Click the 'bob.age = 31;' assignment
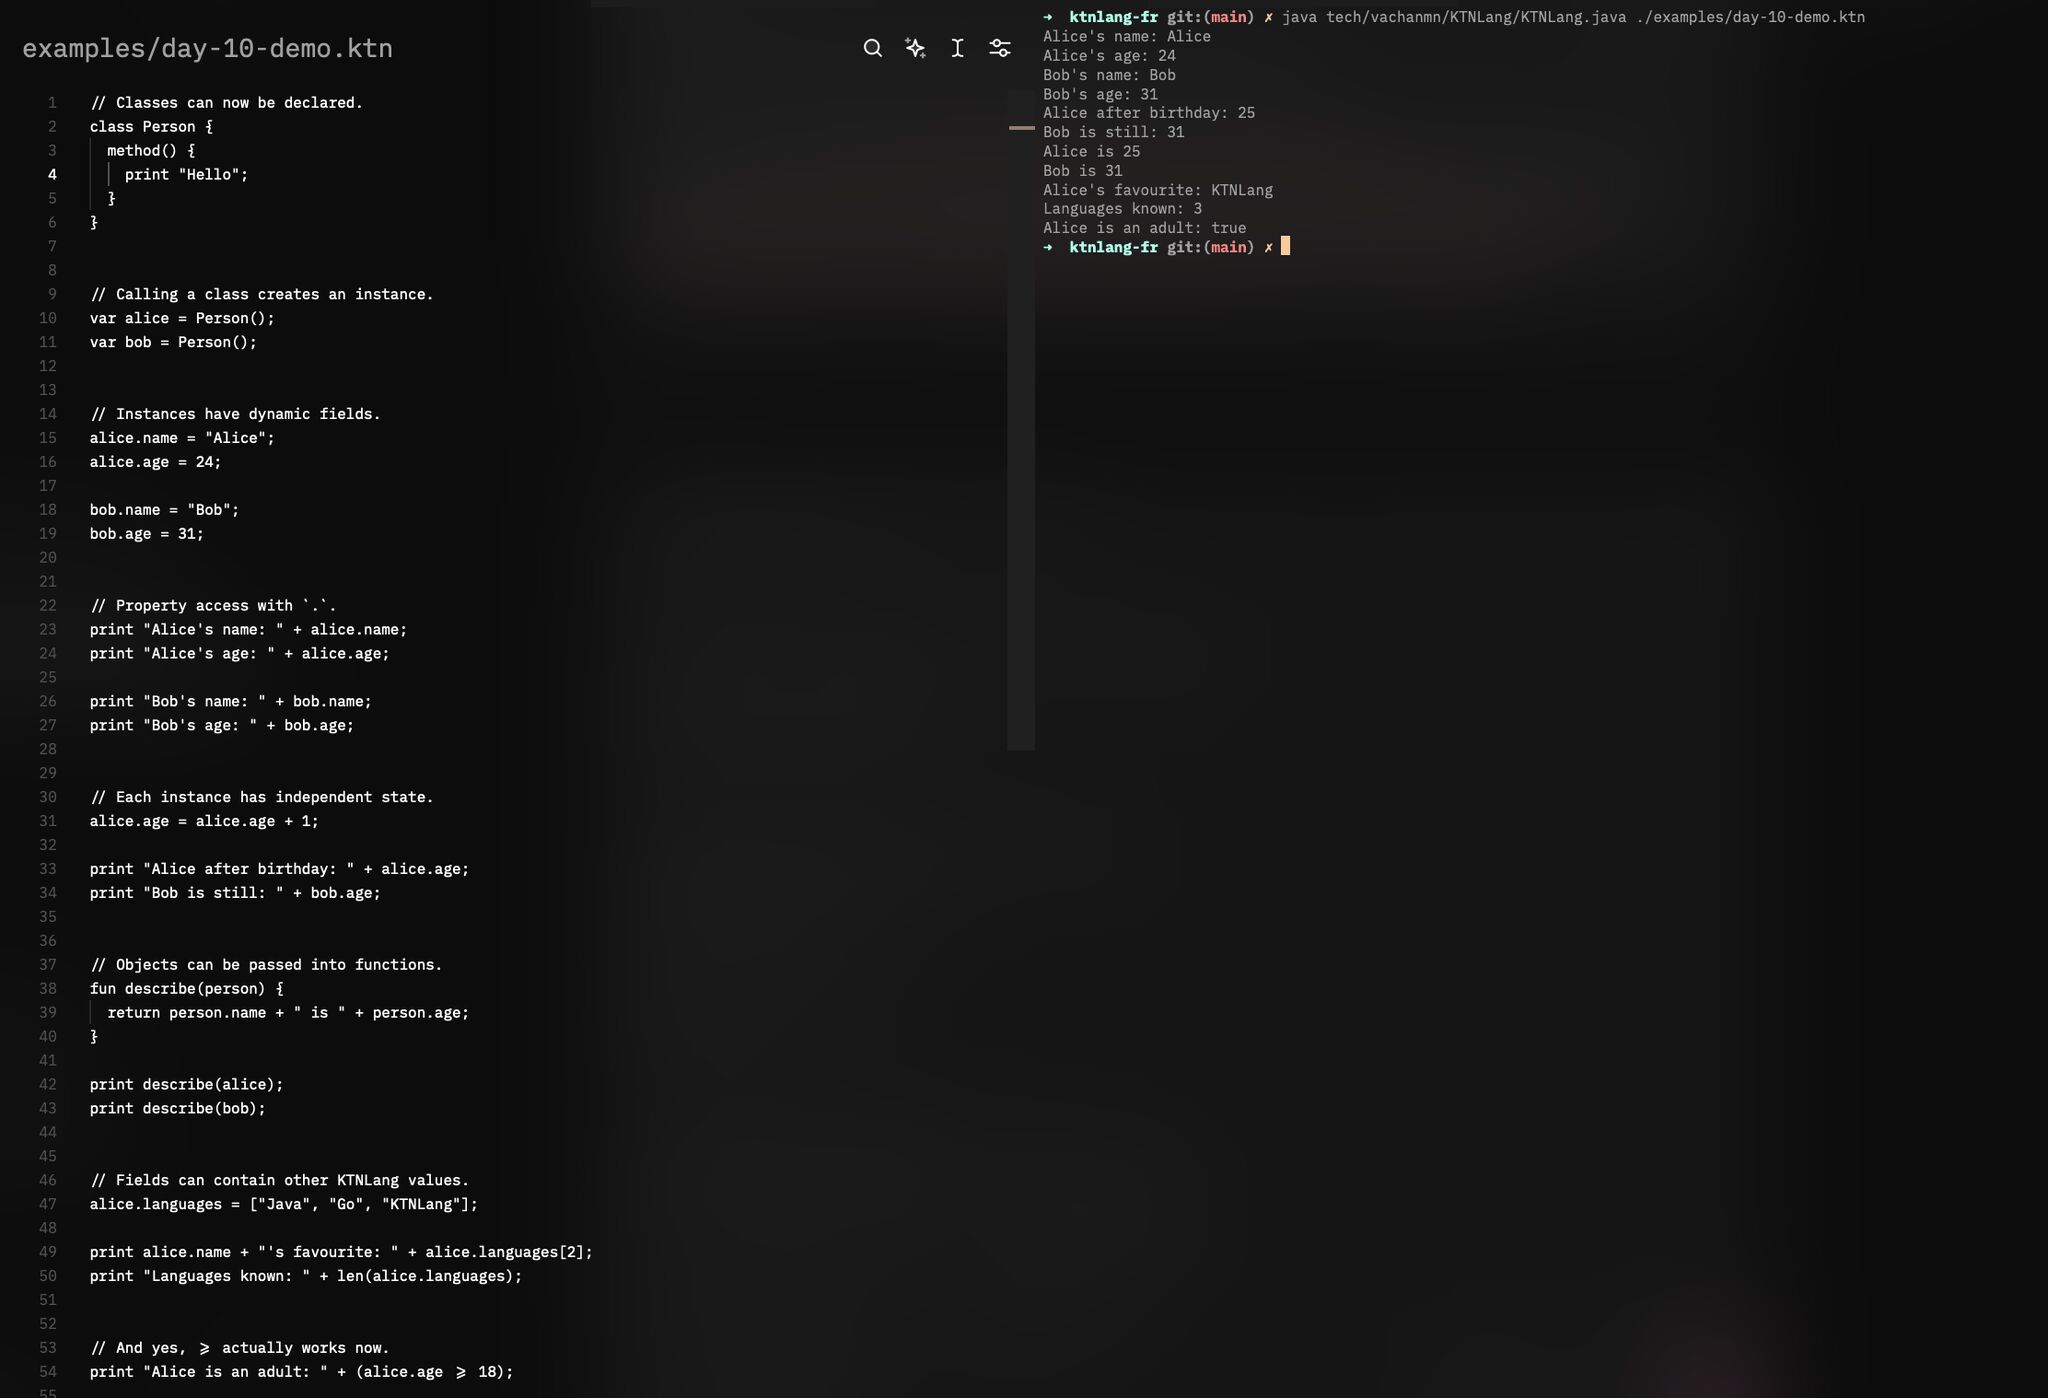2048x1398 pixels. click(x=146, y=534)
